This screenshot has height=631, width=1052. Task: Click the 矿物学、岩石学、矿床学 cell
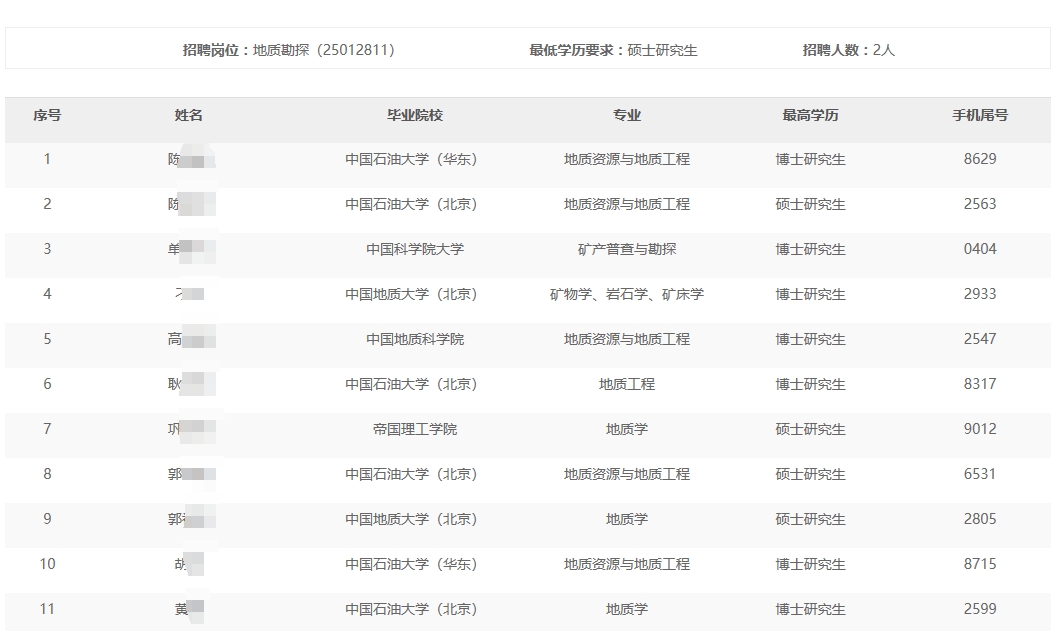[x=627, y=294]
